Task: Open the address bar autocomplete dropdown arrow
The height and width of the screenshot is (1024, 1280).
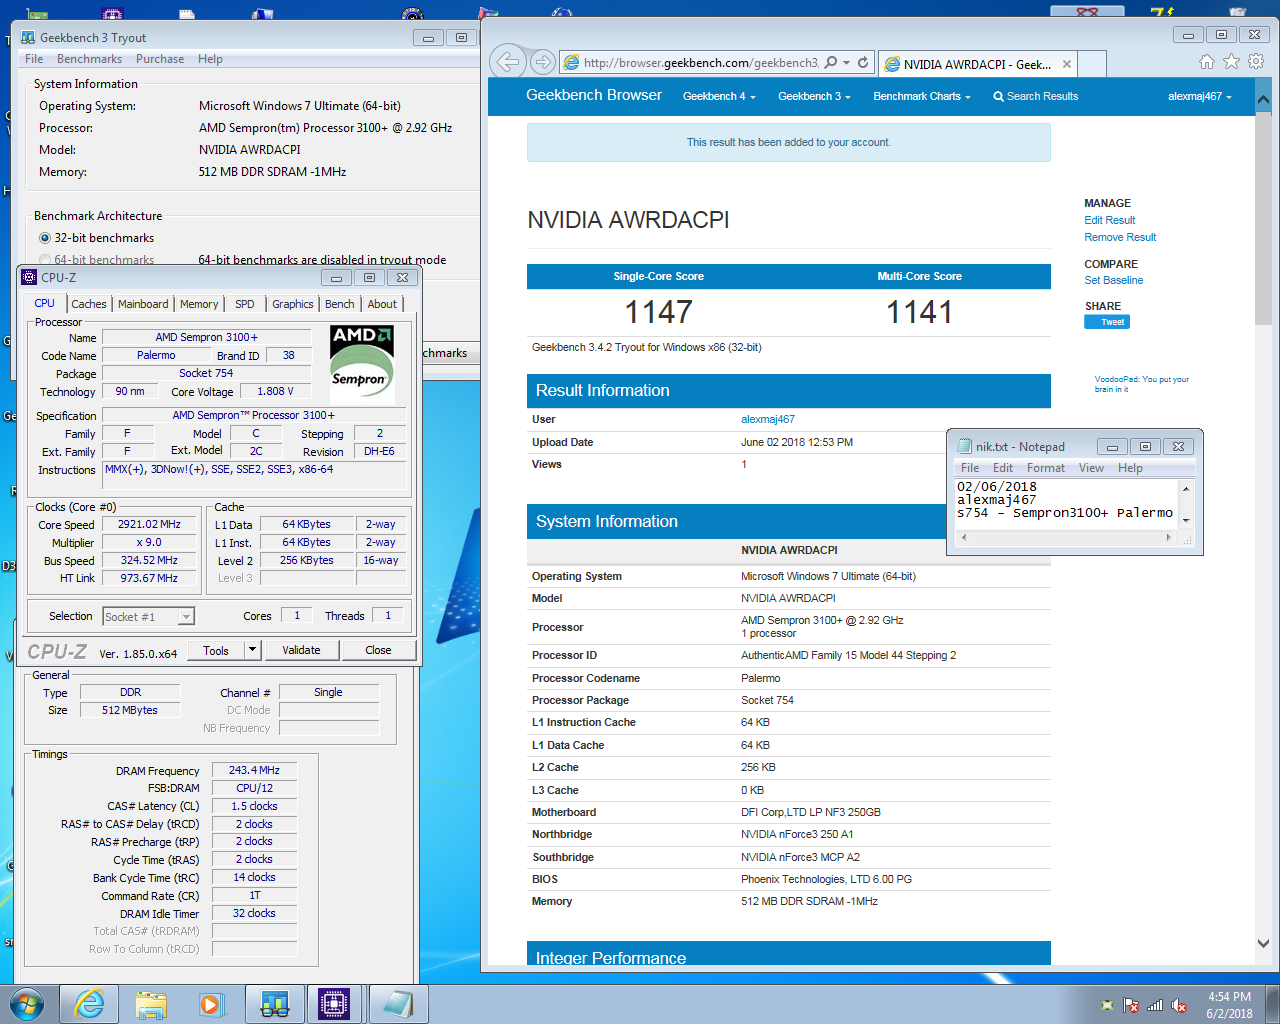Action: click(x=846, y=62)
